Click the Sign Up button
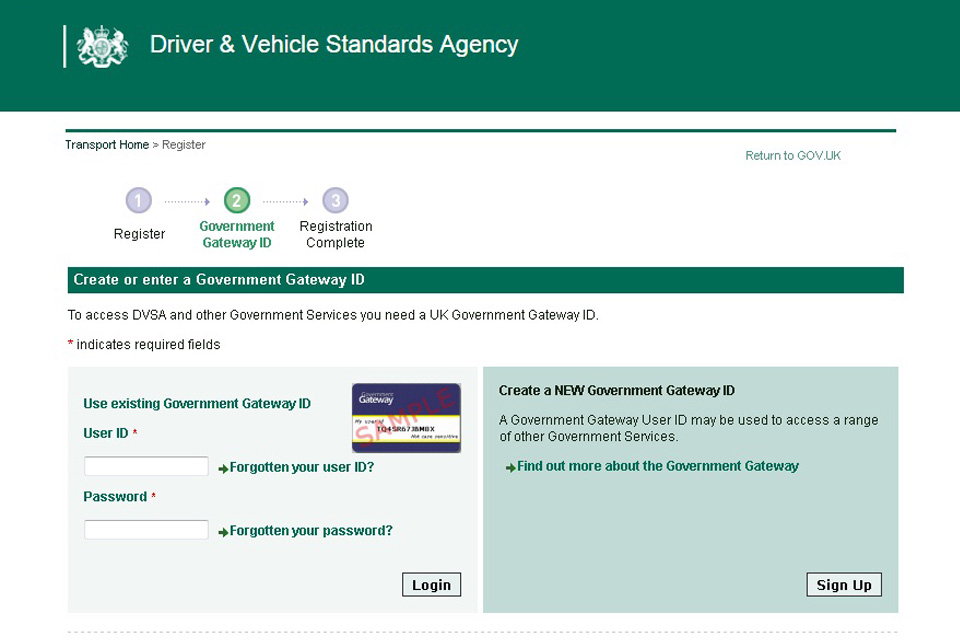The height and width of the screenshot is (640, 960). 844,585
